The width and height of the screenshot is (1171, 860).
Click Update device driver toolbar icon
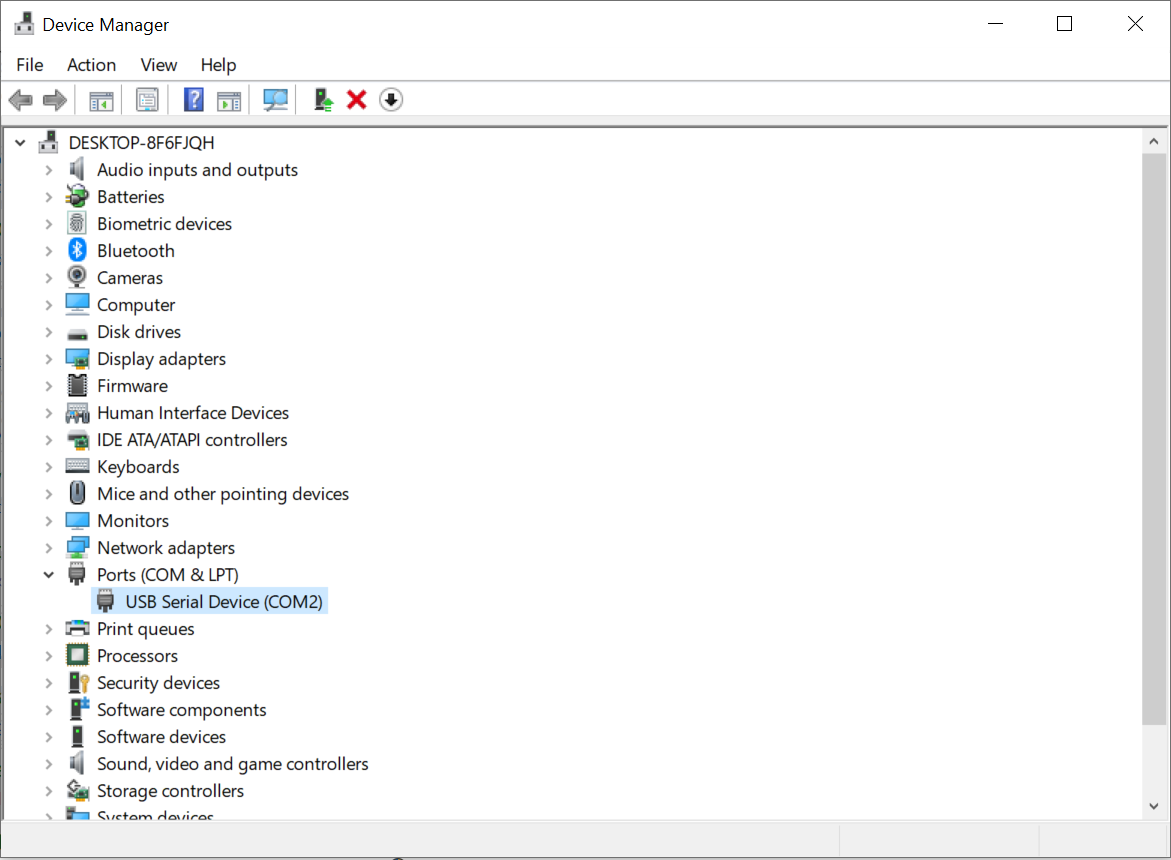point(323,100)
